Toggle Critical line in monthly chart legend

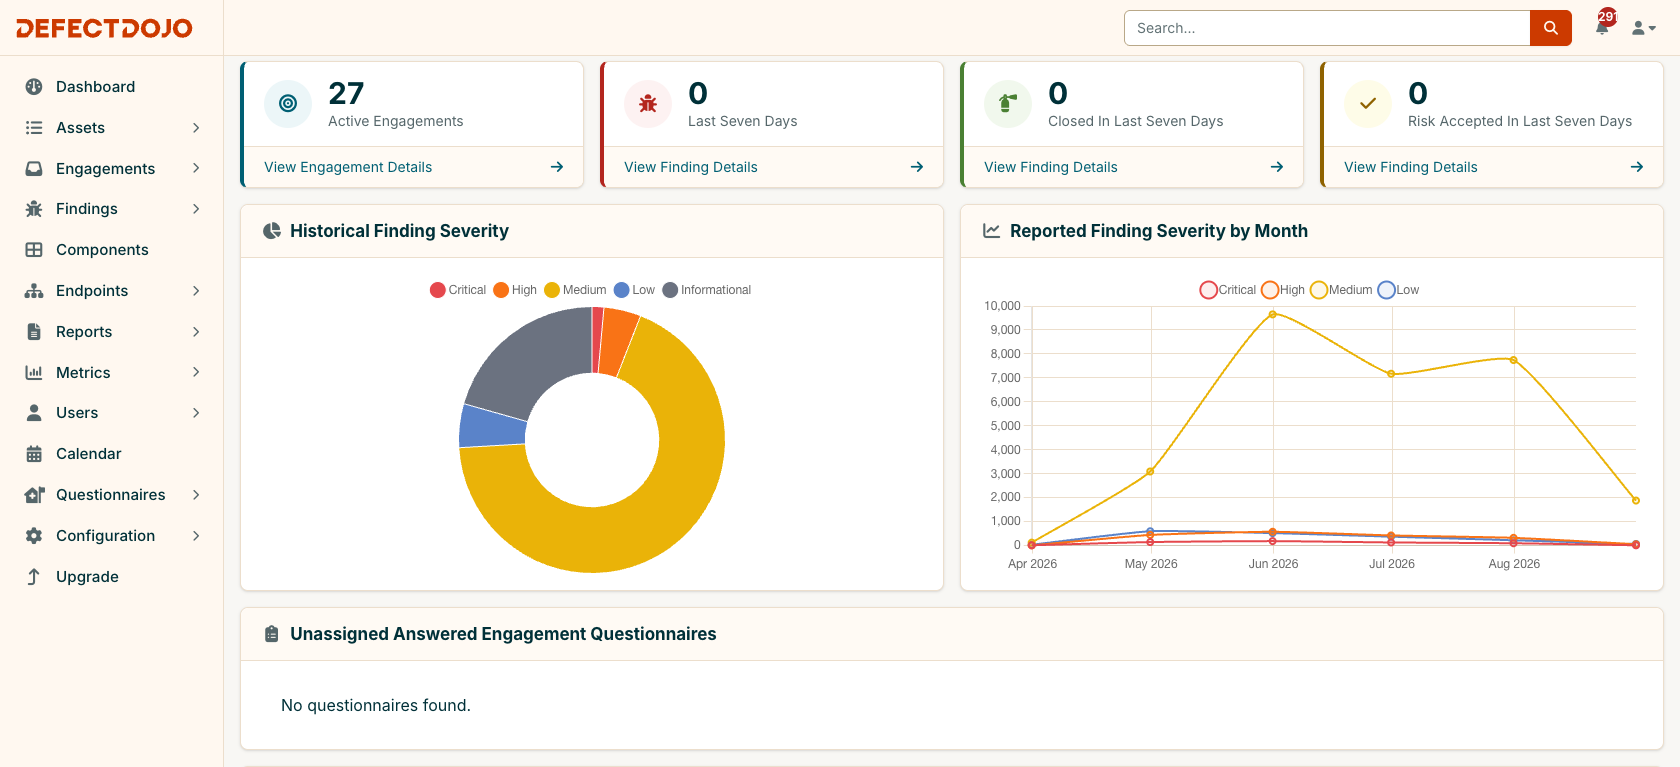pos(1228,290)
